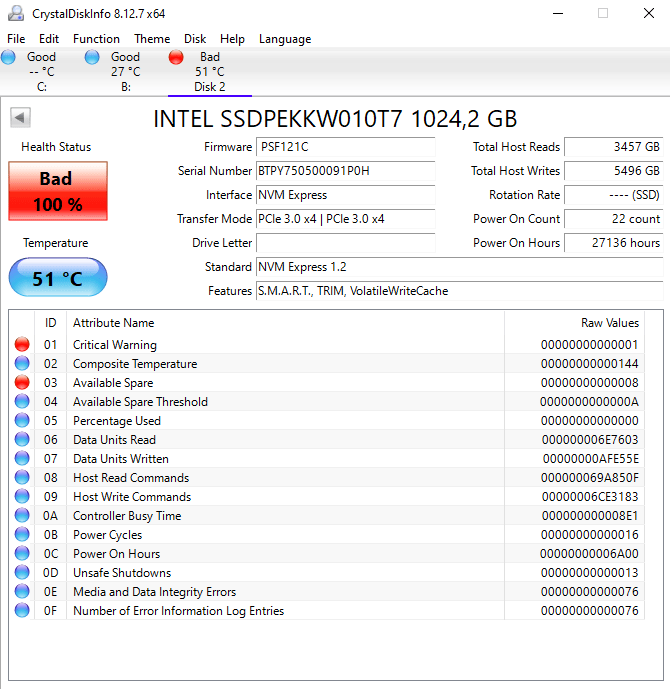Click the blue Good status icon for B:
Viewport: 670px width, 689px height.
92,58
